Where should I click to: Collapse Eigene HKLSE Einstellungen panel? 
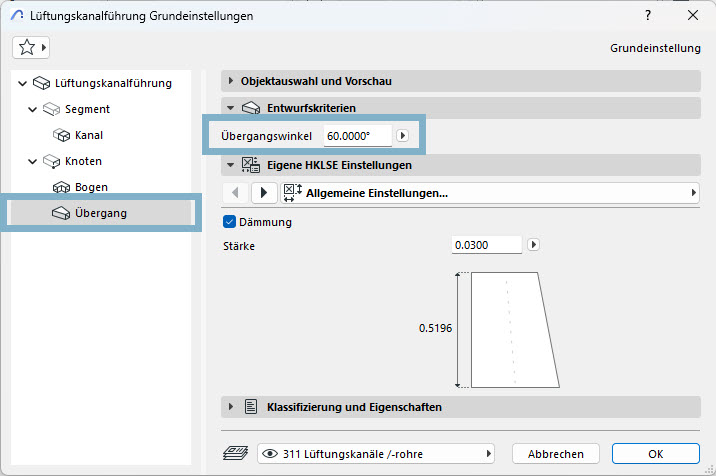[231, 165]
